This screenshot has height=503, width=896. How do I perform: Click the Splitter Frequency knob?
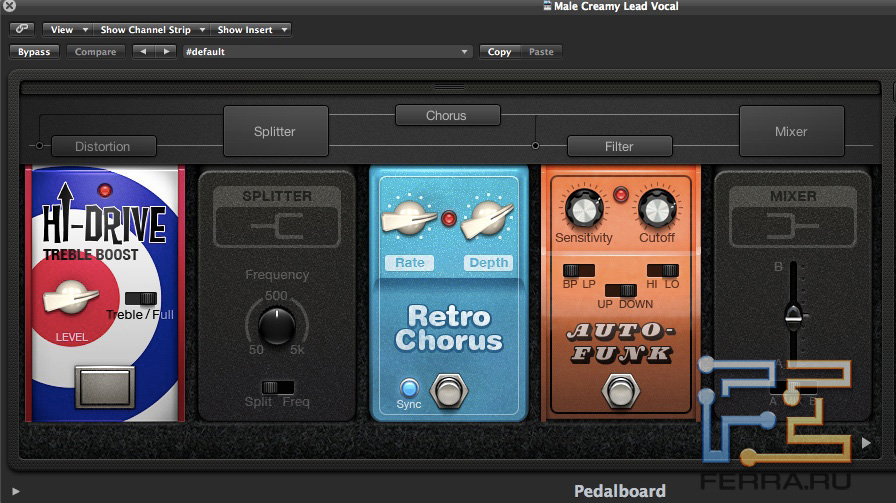[x=277, y=325]
